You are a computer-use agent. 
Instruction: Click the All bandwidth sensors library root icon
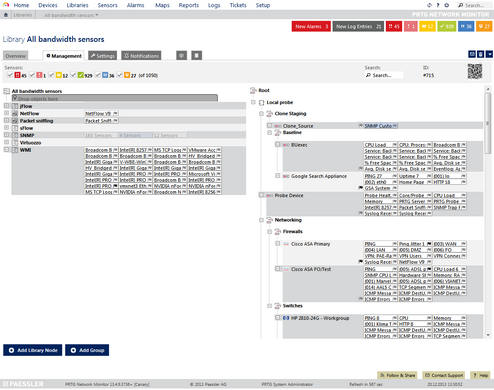tap(6, 91)
